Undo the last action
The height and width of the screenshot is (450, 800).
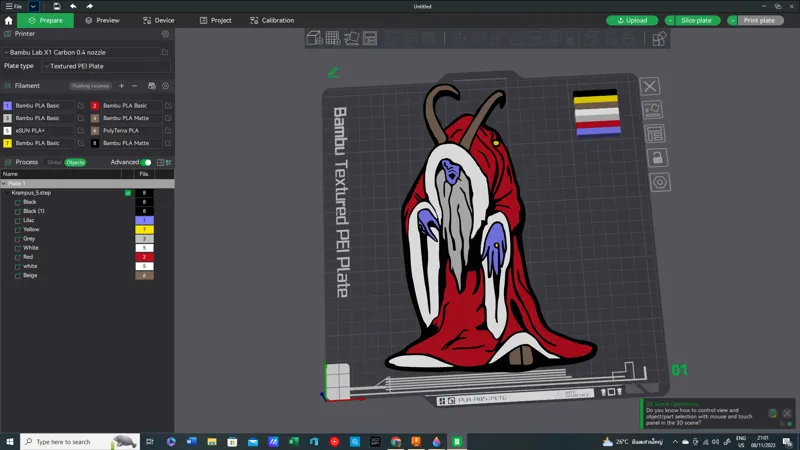click(x=73, y=6)
